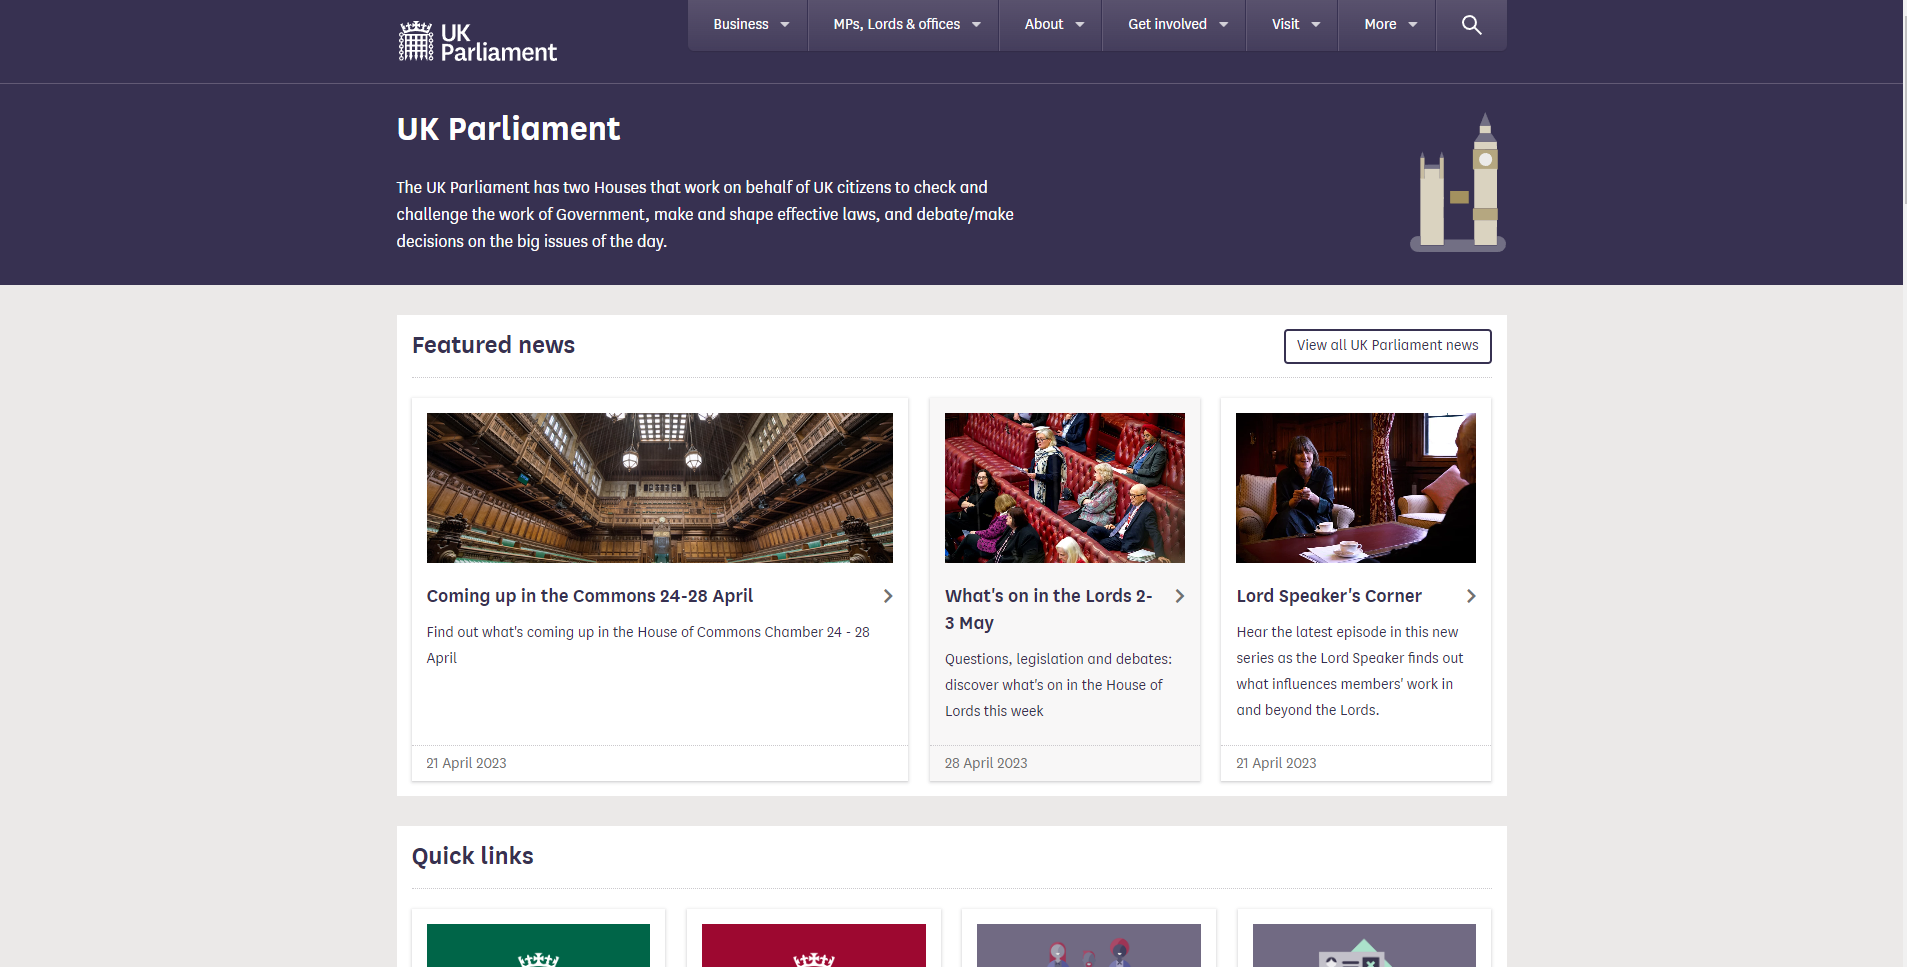
Task: Click the Lord Speaker card's 21 April 2023 date
Action: tap(1276, 763)
